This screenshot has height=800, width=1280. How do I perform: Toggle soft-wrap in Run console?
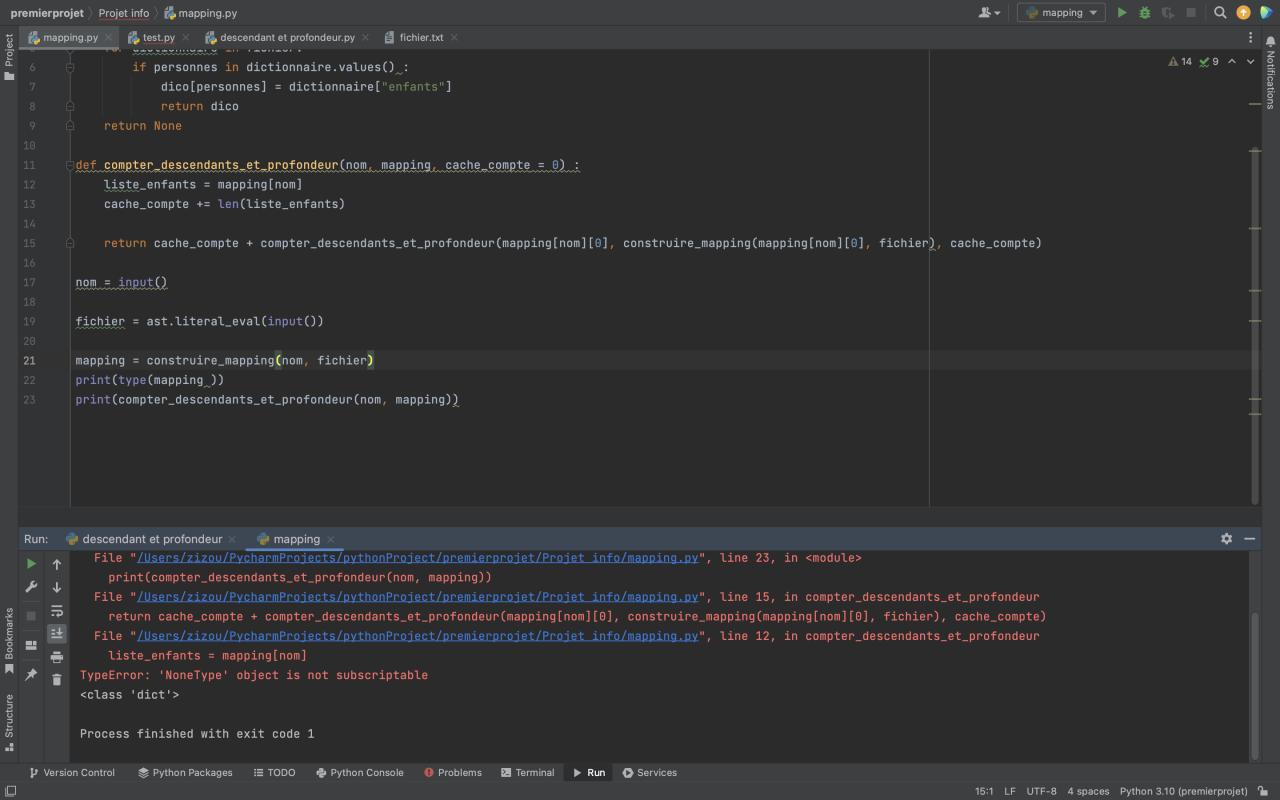pos(57,611)
